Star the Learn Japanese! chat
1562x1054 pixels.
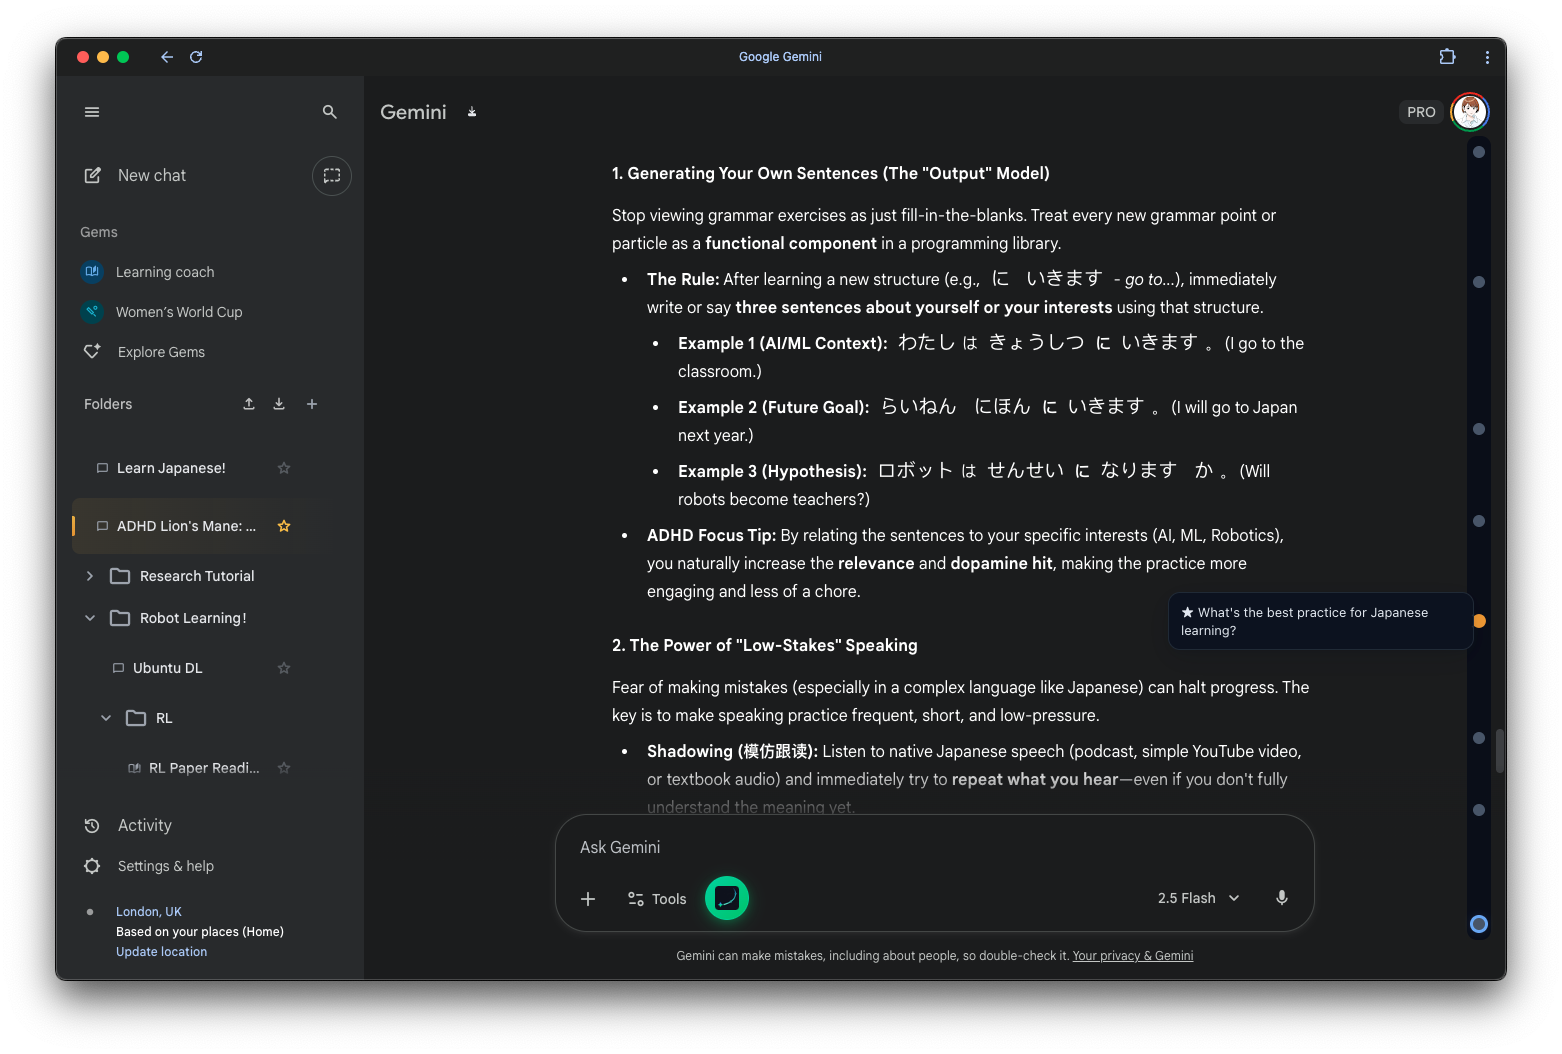pos(283,467)
